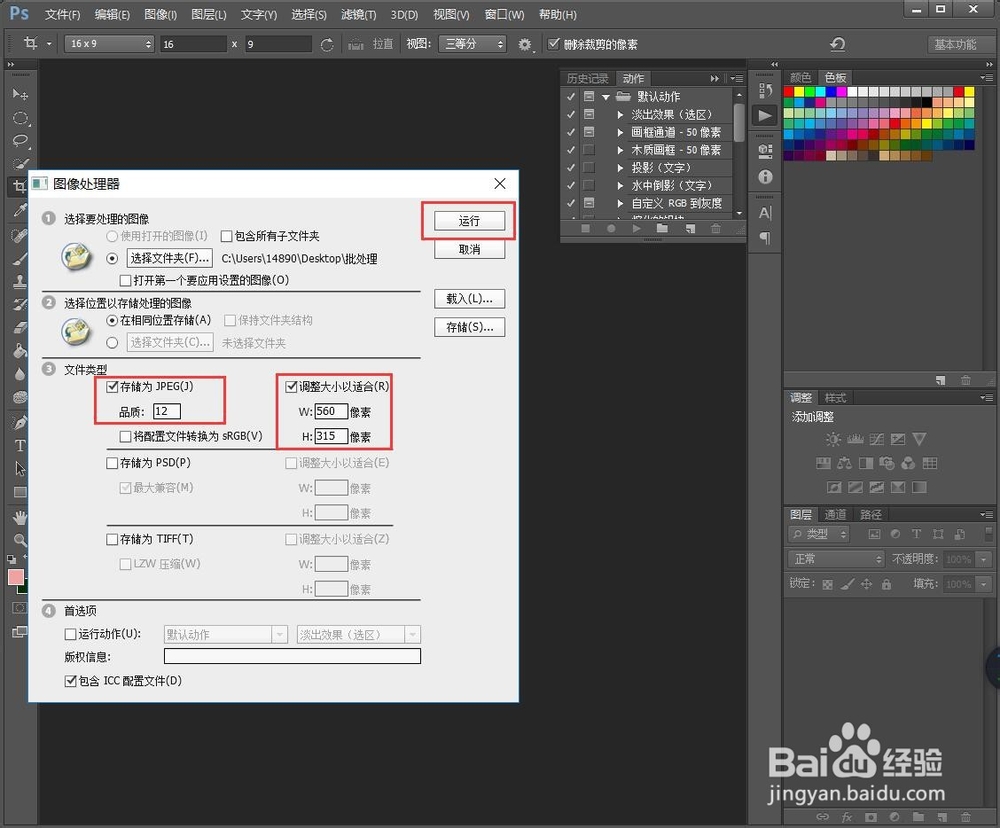Enable convert profile to sRGB checkbox
1000x828 pixels.
(126, 436)
